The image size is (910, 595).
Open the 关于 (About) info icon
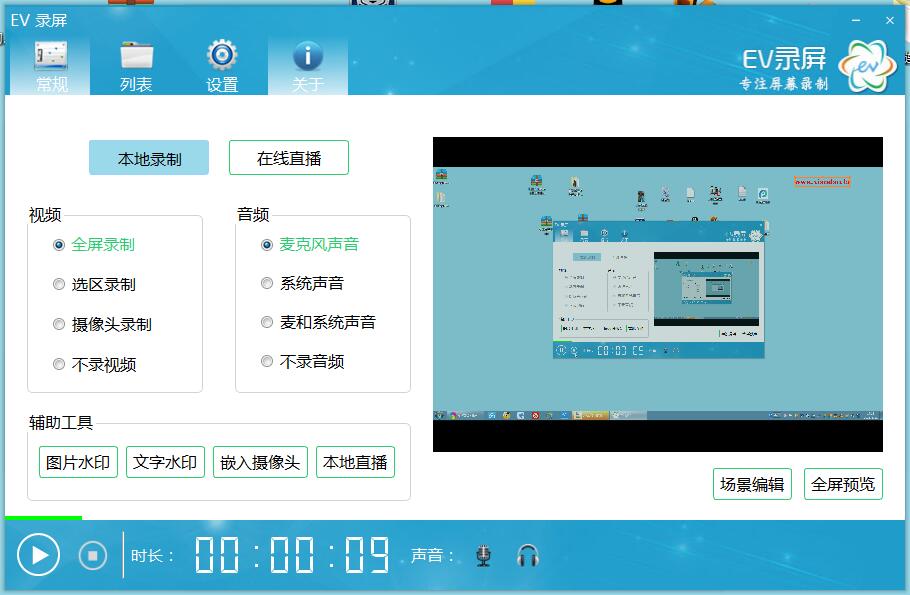click(x=307, y=56)
